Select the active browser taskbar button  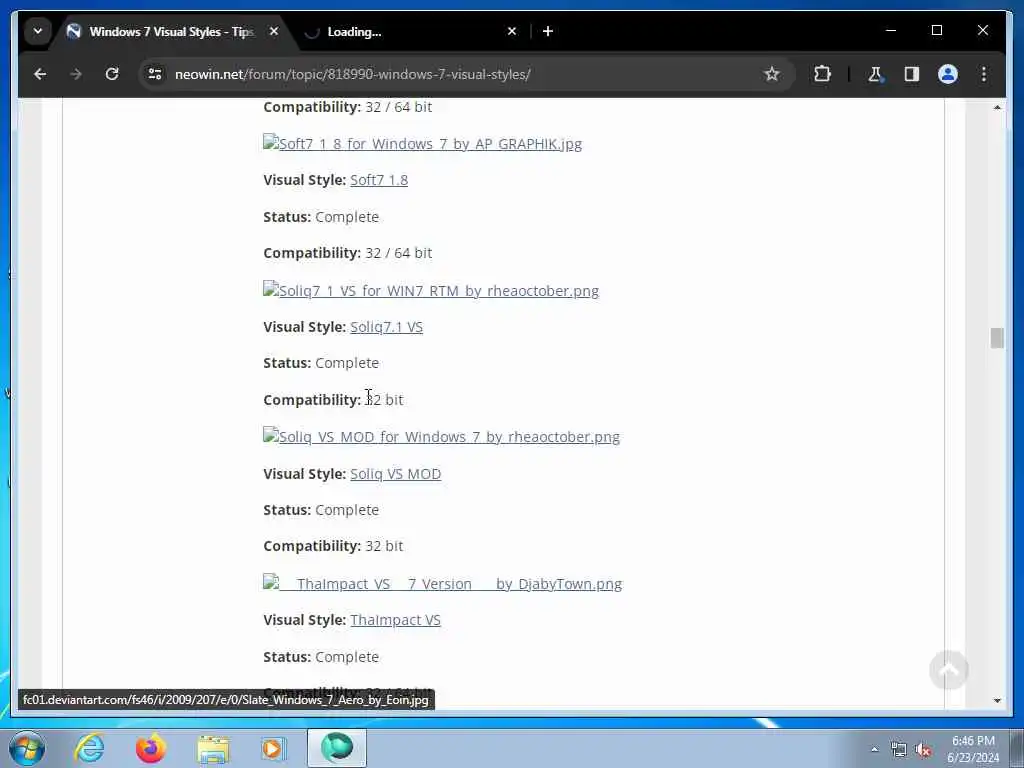(x=337, y=748)
